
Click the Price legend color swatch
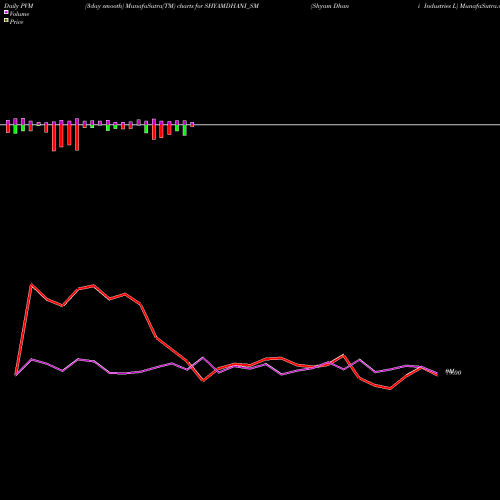click(6, 21)
